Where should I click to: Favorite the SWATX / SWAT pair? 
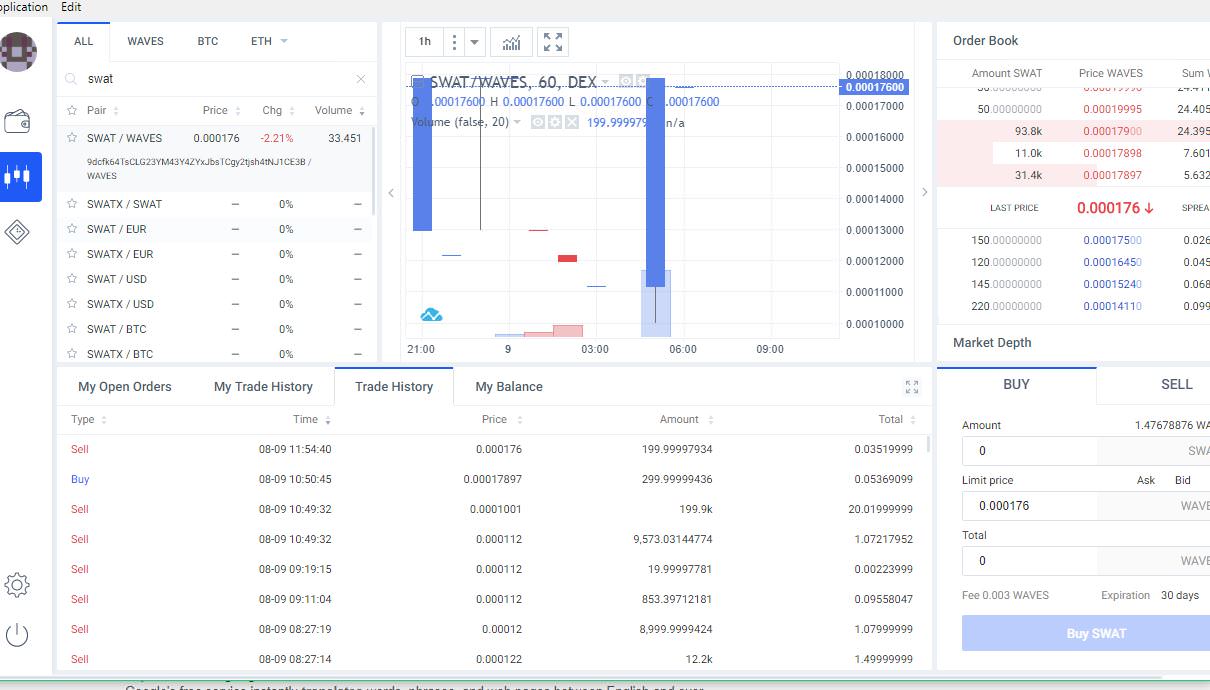click(72, 204)
